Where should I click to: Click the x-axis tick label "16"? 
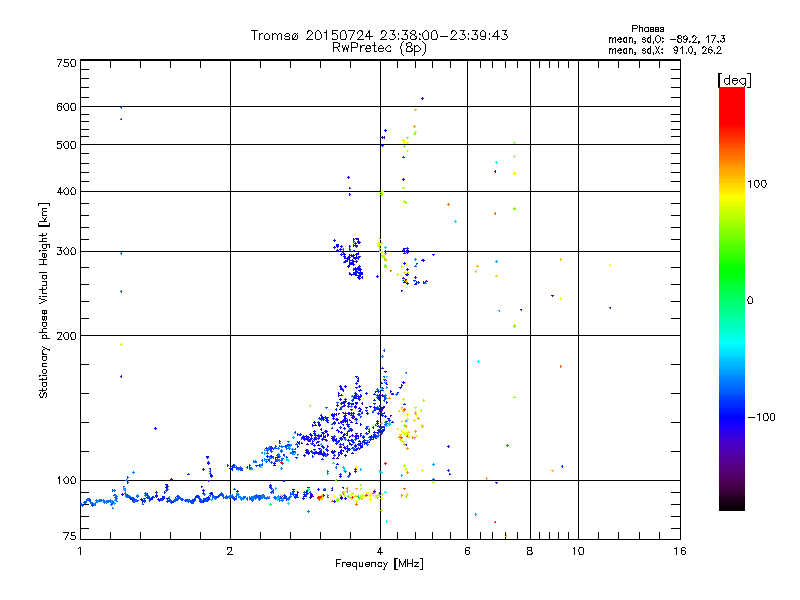click(680, 551)
